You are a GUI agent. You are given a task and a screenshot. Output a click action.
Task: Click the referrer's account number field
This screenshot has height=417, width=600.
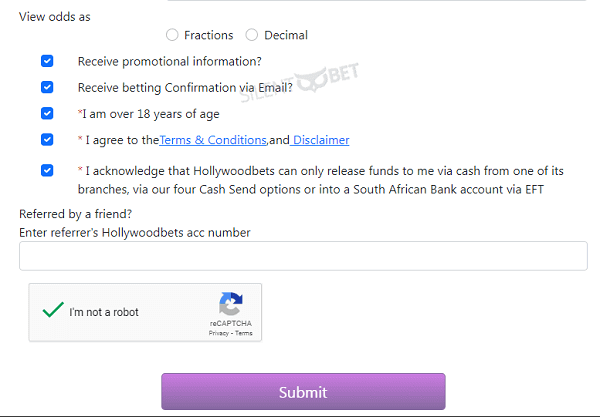coord(303,256)
